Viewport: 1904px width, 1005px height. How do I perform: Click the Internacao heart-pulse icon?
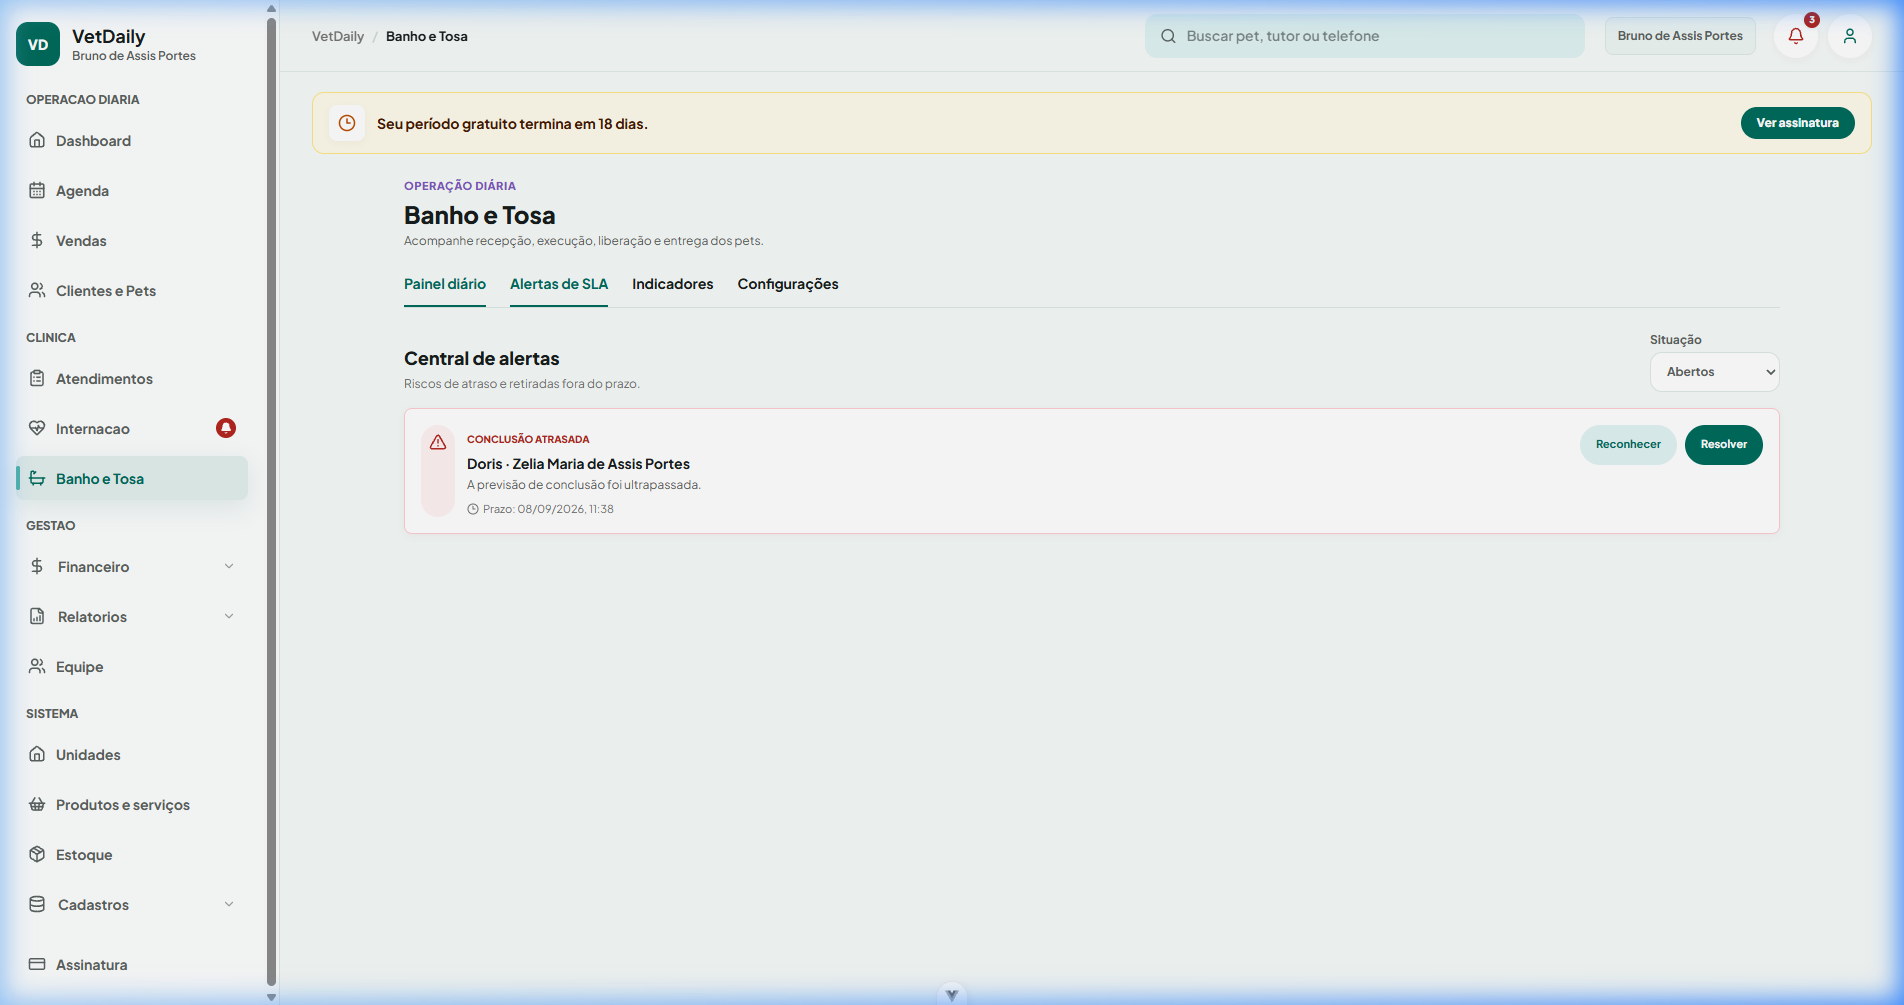(37, 428)
